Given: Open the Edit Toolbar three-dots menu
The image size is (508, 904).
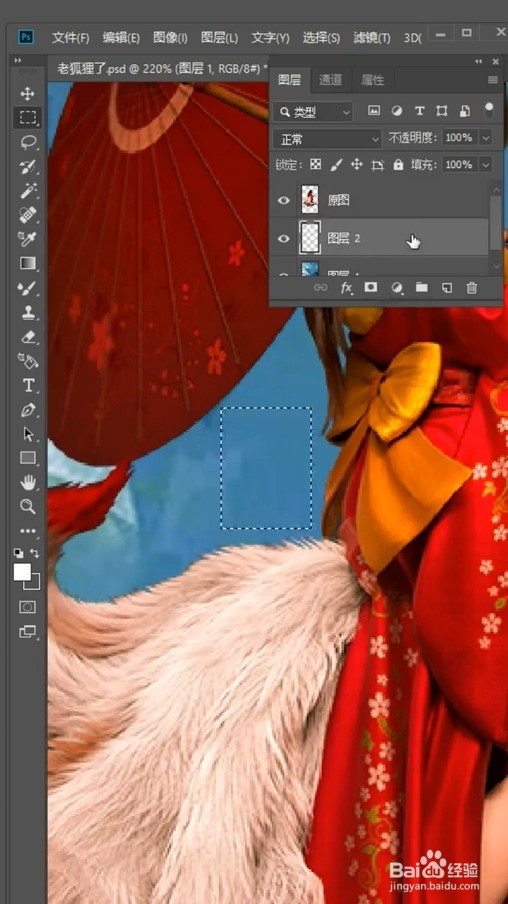Looking at the screenshot, I should [27, 531].
